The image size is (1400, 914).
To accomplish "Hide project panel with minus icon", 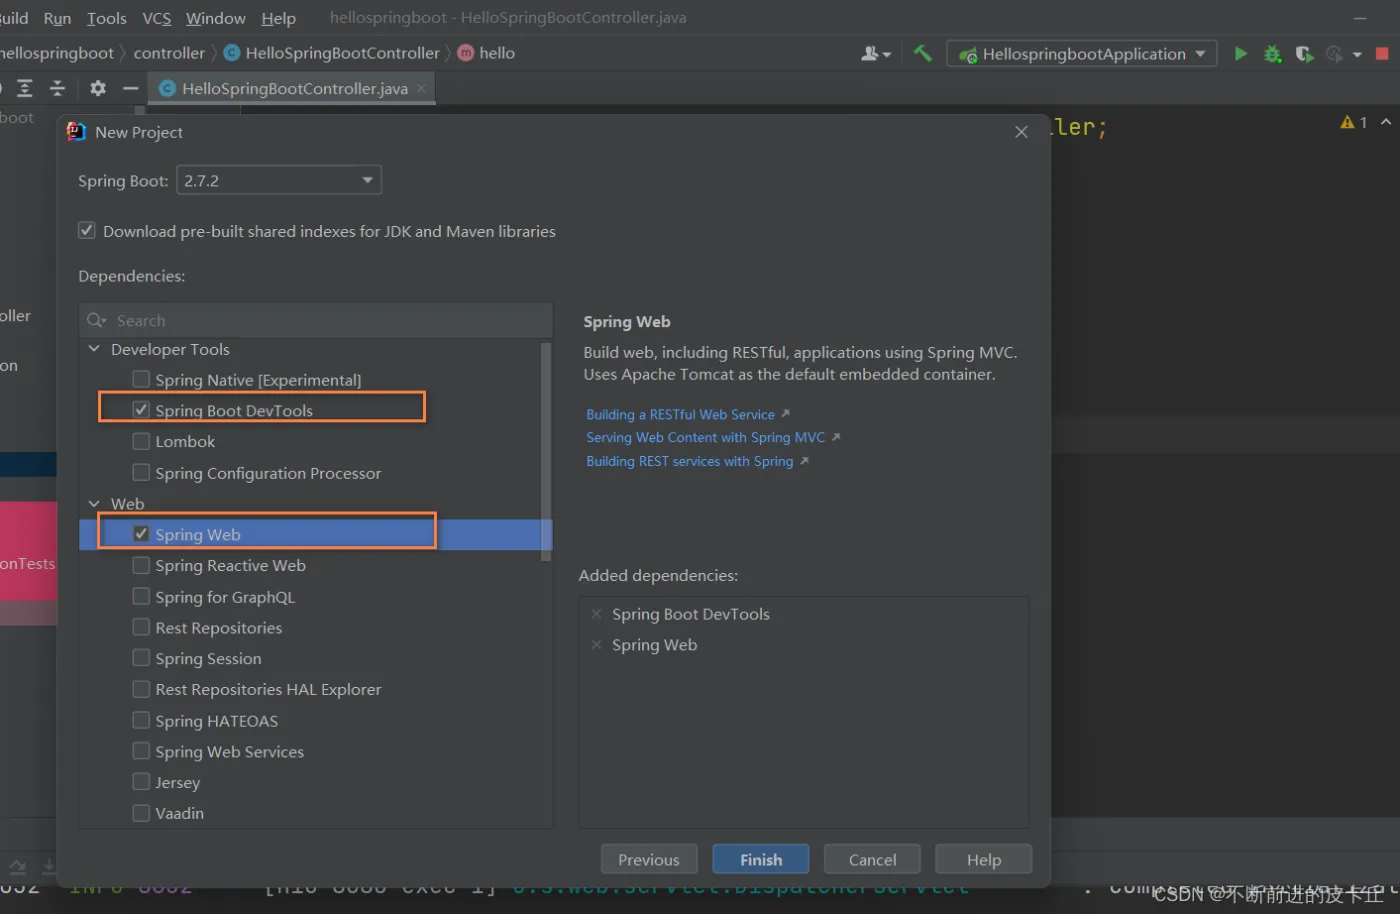I will tap(130, 89).
